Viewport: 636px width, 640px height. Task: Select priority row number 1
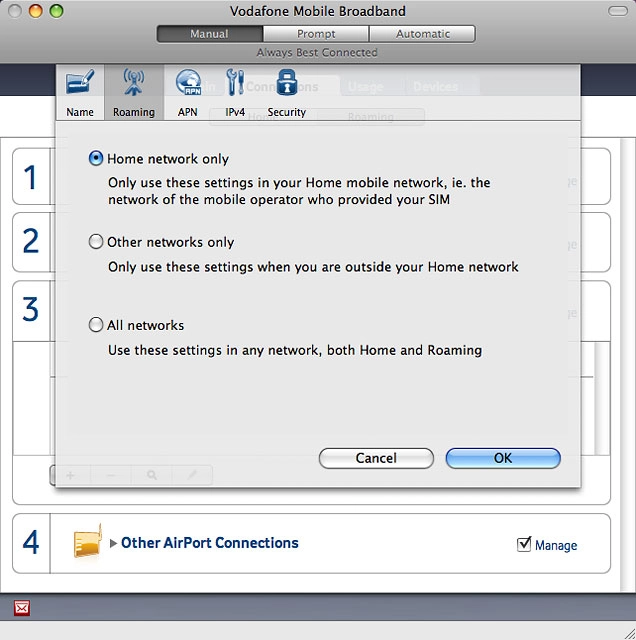click(x=31, y=177)
